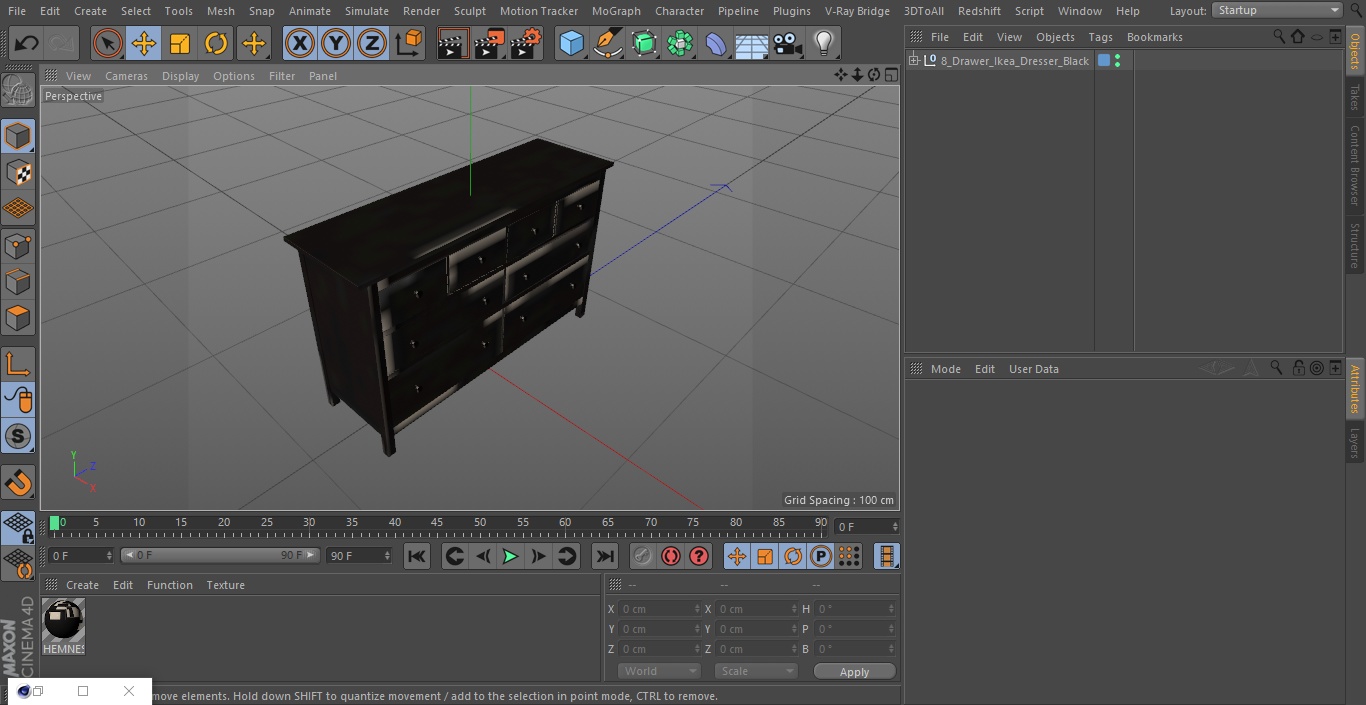Image resolution: width=1366 pixels, height=705 pixels.
Task: Toggle dresser visibility dots
Action: (x=1117, y=61)
